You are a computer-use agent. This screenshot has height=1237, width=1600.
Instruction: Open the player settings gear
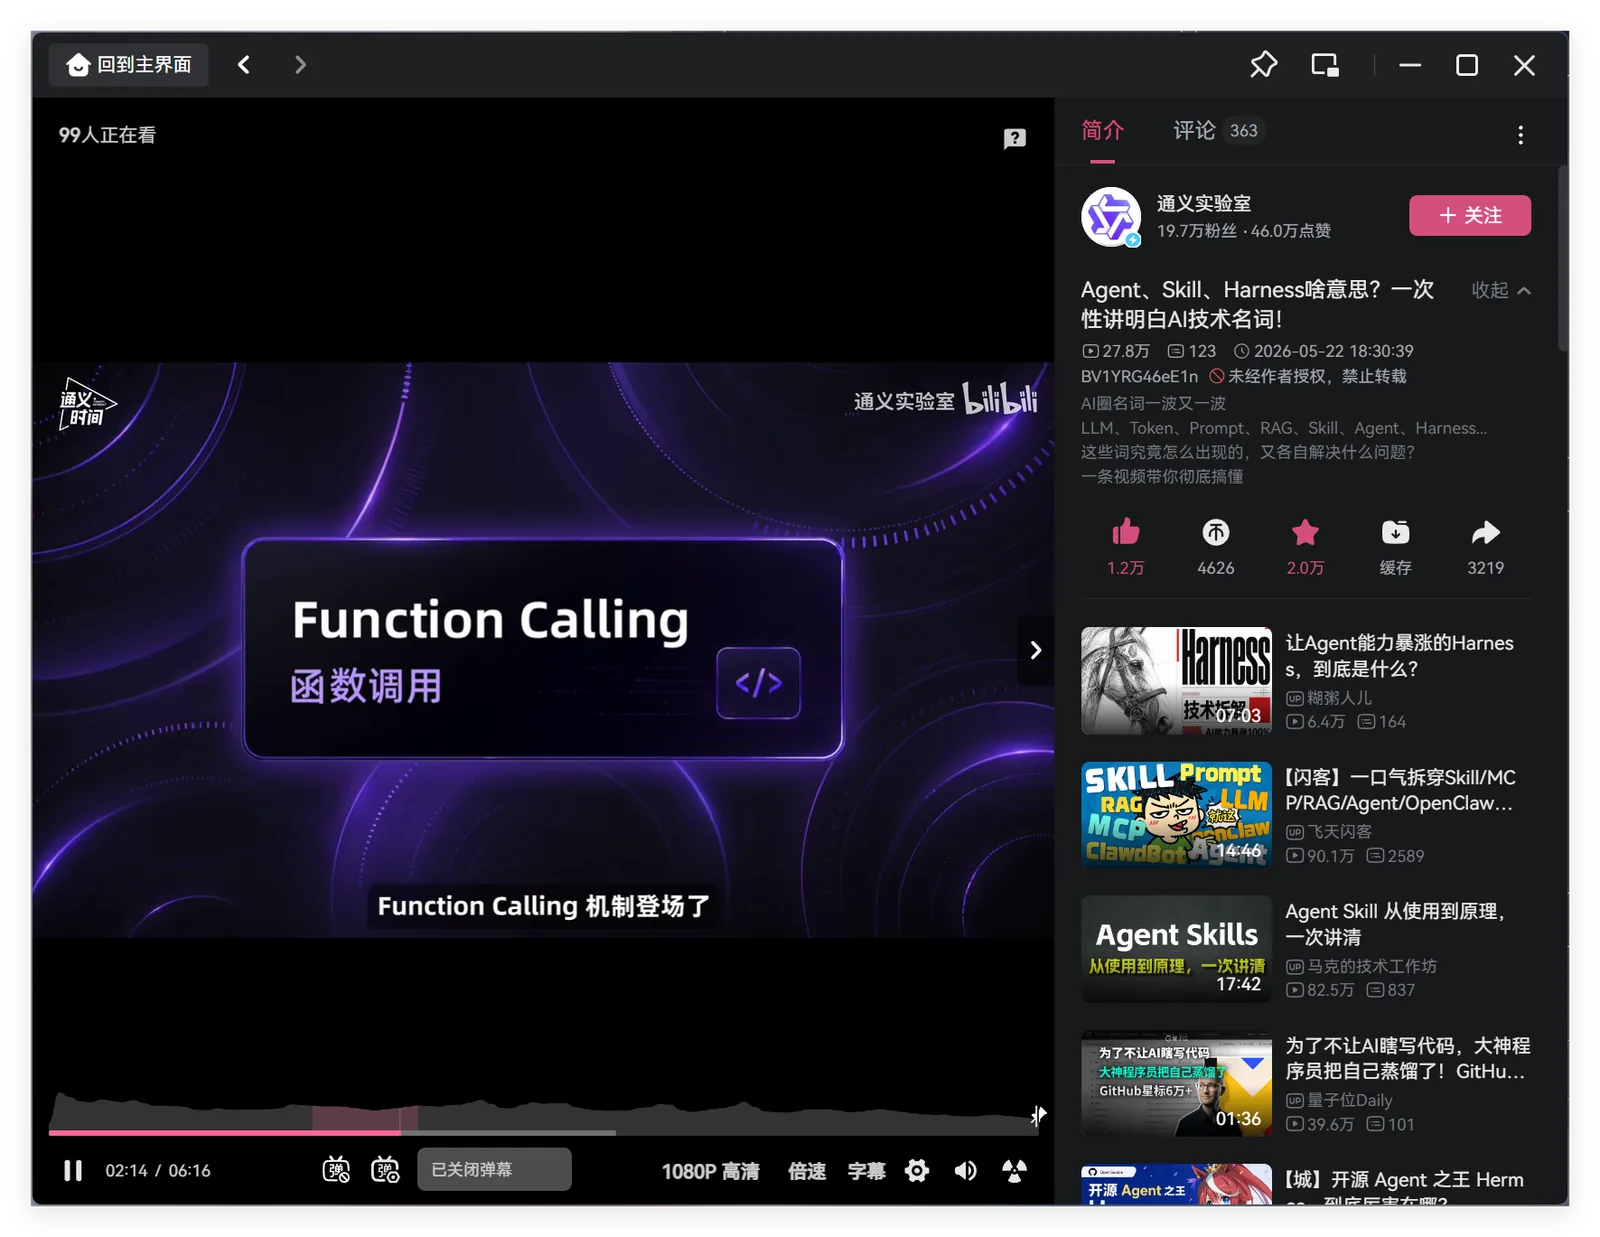(917, 1170)
